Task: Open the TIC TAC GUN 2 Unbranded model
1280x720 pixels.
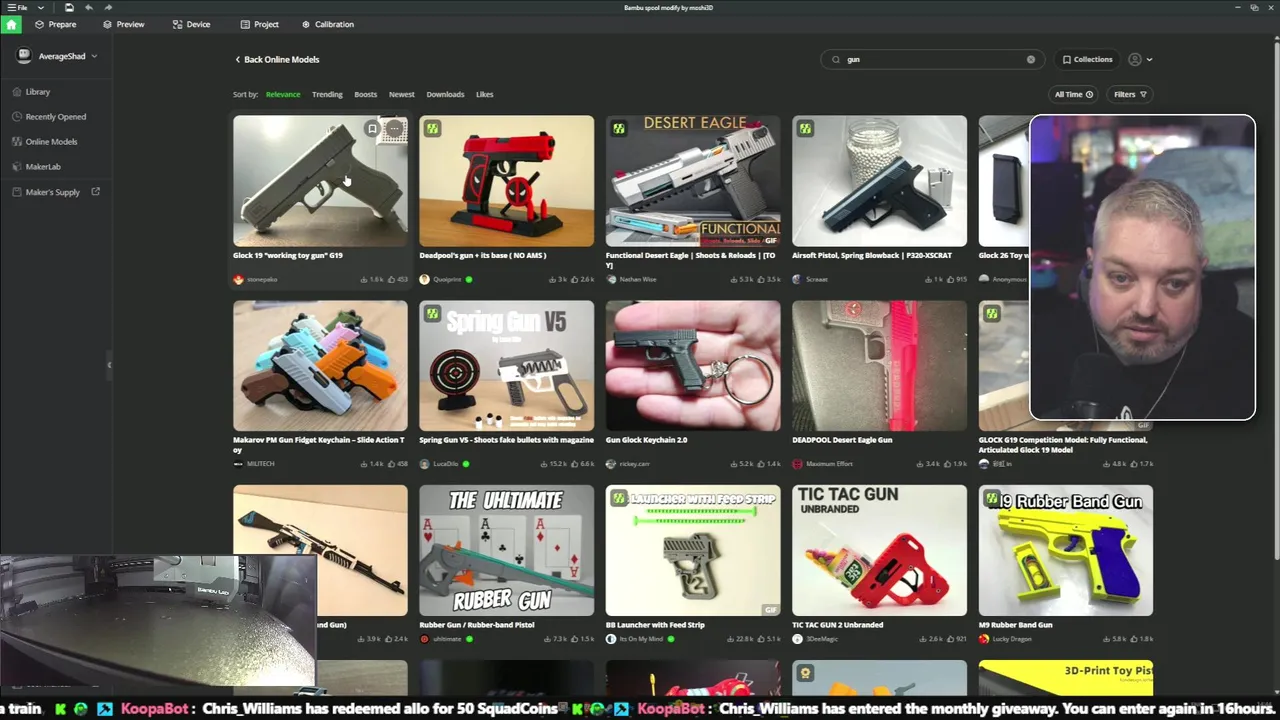Action: click(879, 550)
